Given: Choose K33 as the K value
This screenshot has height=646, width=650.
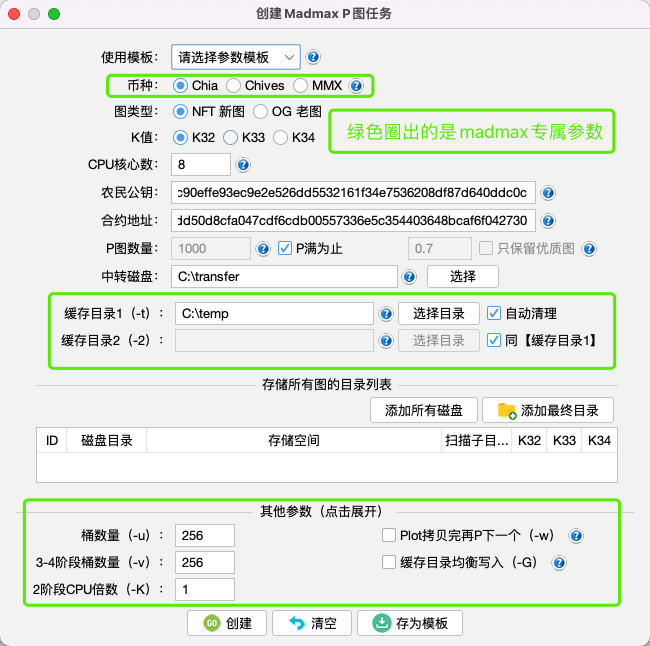Looking at the screenshot, I should tap(230, 137).
